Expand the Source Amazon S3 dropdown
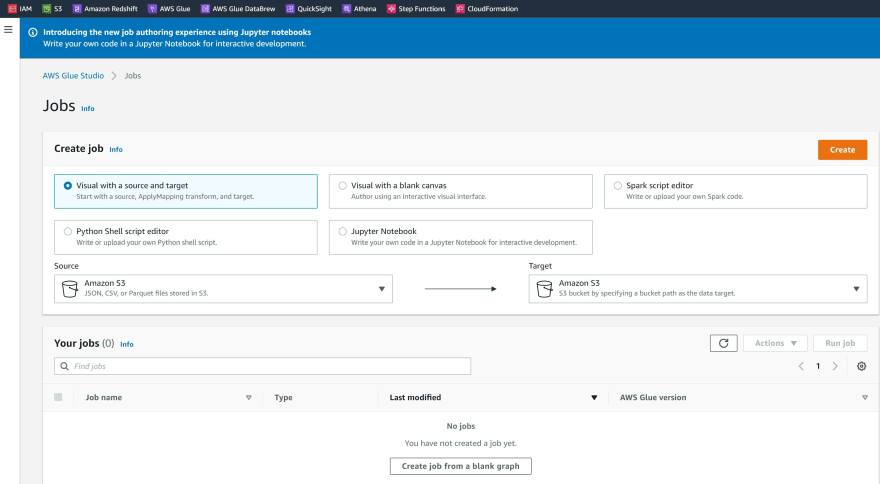 [223, 289]
